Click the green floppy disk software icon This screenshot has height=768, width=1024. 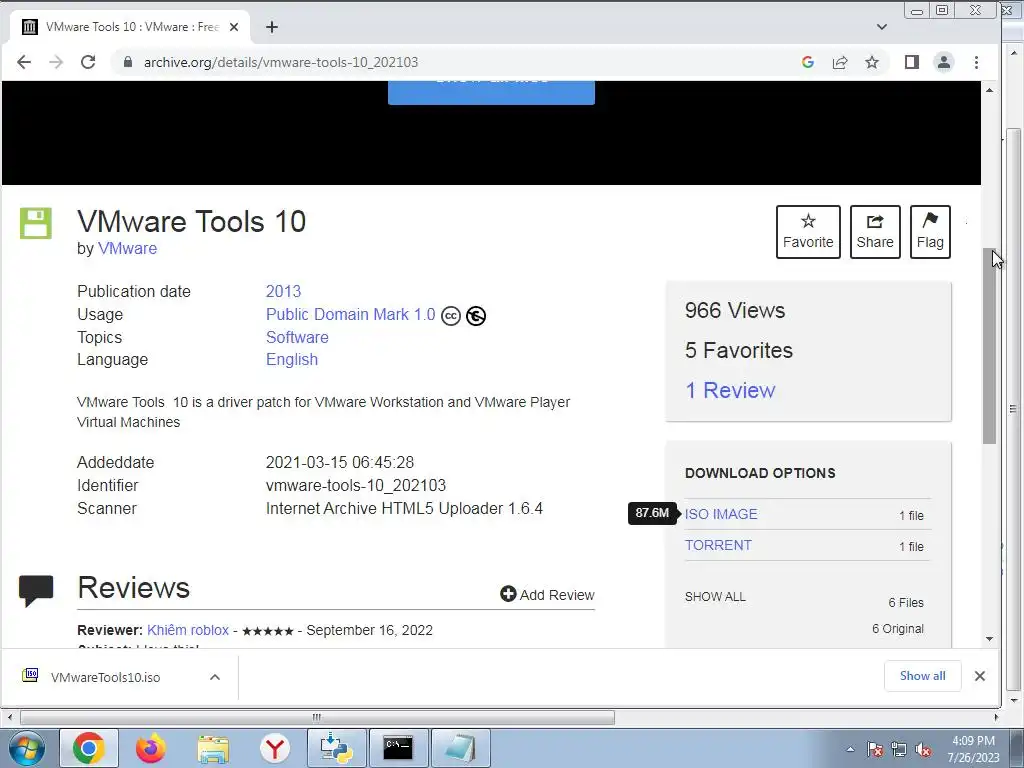36,223
